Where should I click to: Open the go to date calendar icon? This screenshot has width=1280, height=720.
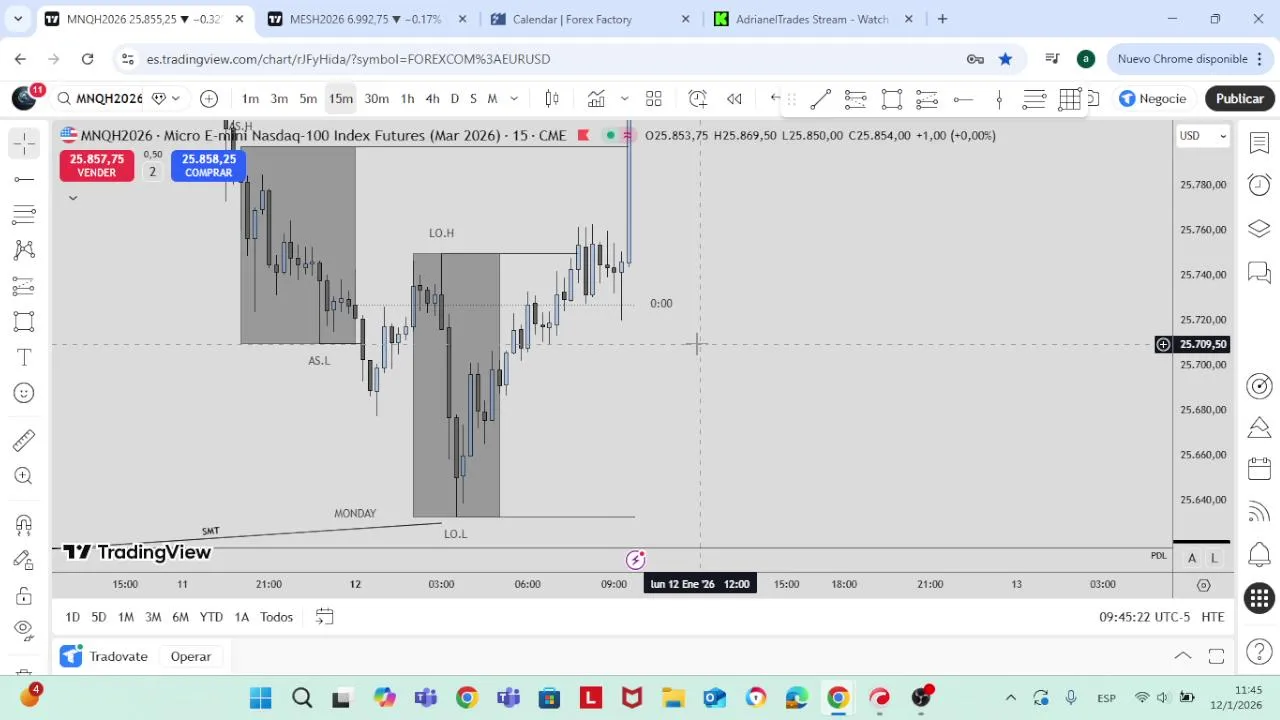coord(324,617)
